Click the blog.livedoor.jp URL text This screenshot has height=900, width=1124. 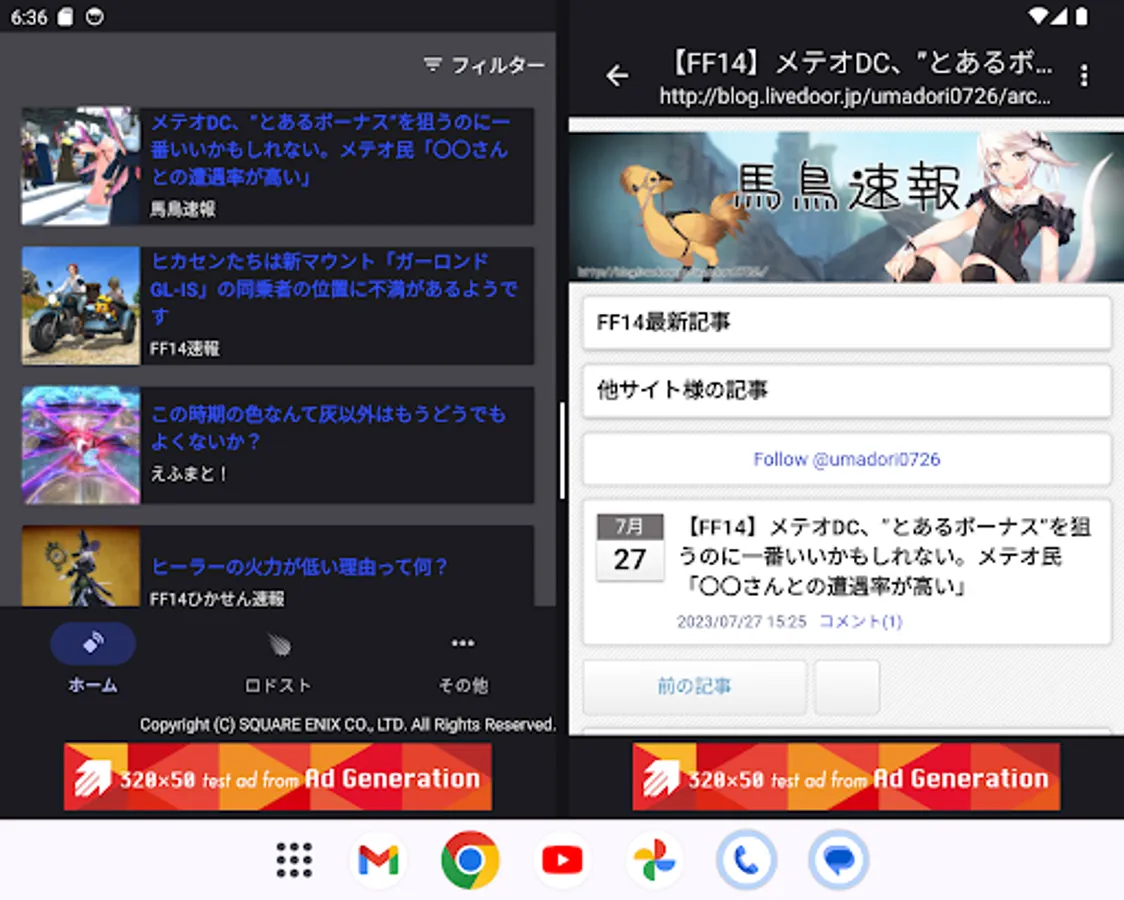(x=855, y=96)
